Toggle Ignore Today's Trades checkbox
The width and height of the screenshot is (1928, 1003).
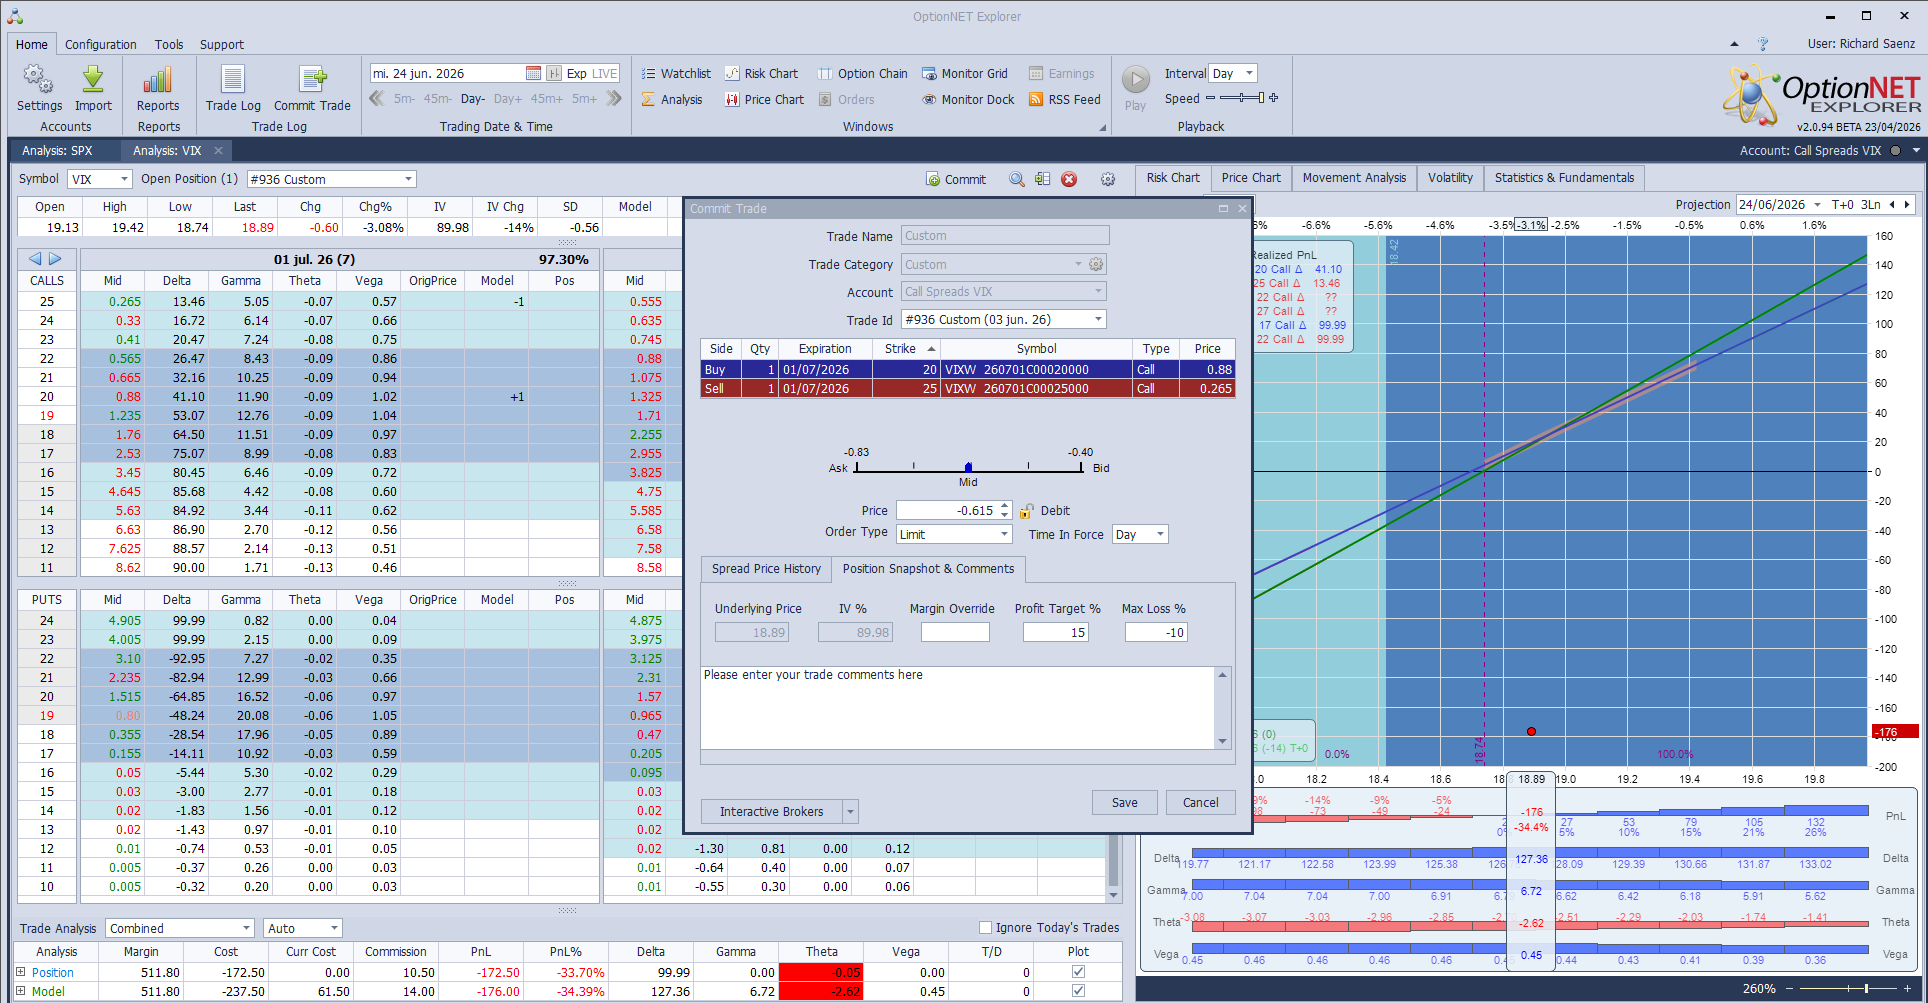[x=985, y=927]
